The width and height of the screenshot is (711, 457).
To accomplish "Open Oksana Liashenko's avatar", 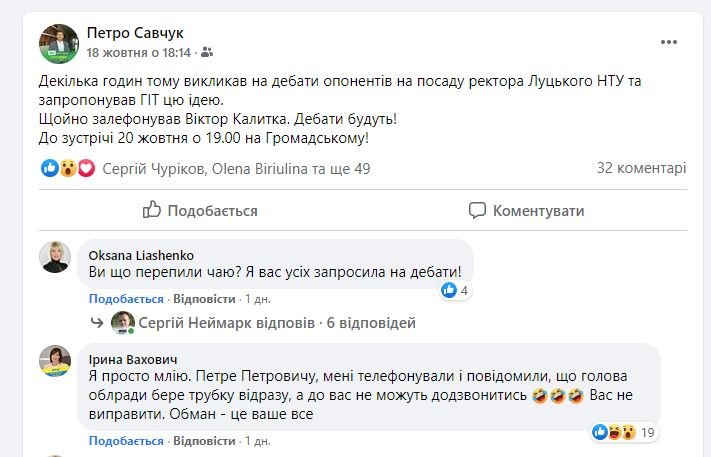I will (x=55, y=257).
